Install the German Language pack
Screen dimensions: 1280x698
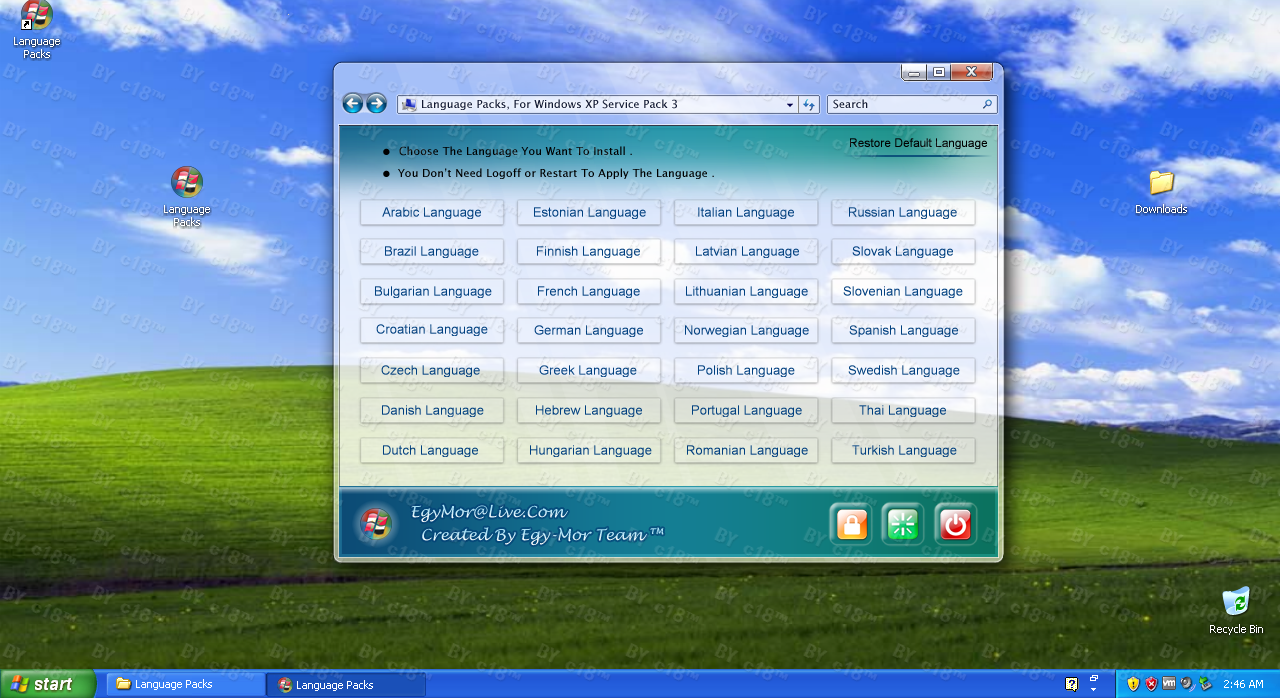coord(589,330)
